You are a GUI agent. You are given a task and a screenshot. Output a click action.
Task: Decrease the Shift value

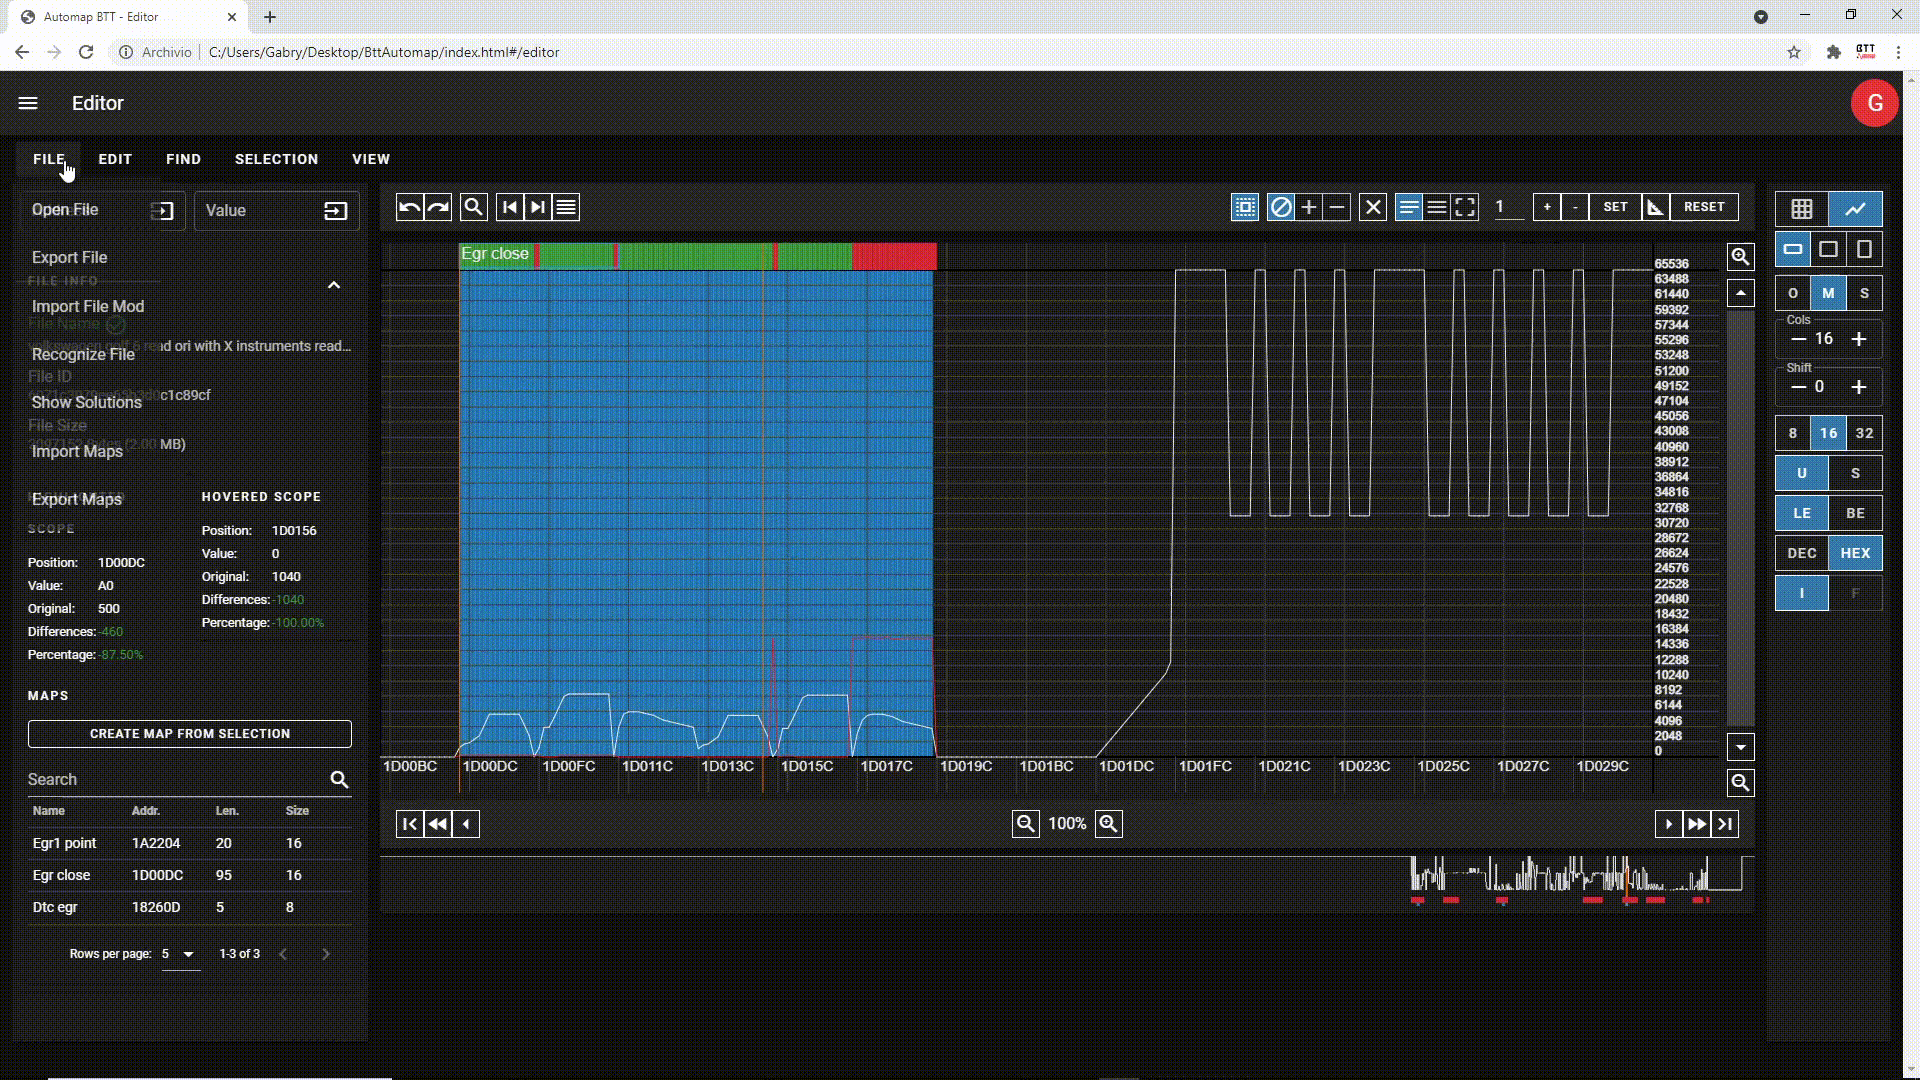coord(1799,387)
